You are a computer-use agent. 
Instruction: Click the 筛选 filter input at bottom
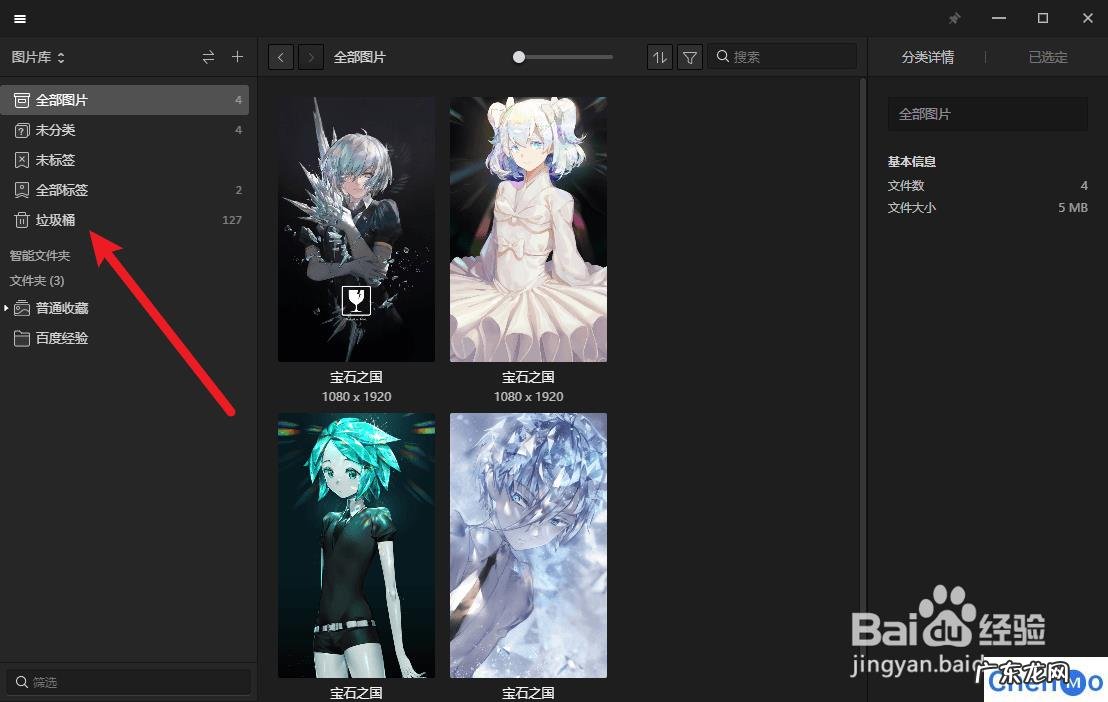[x=130, y=682]
